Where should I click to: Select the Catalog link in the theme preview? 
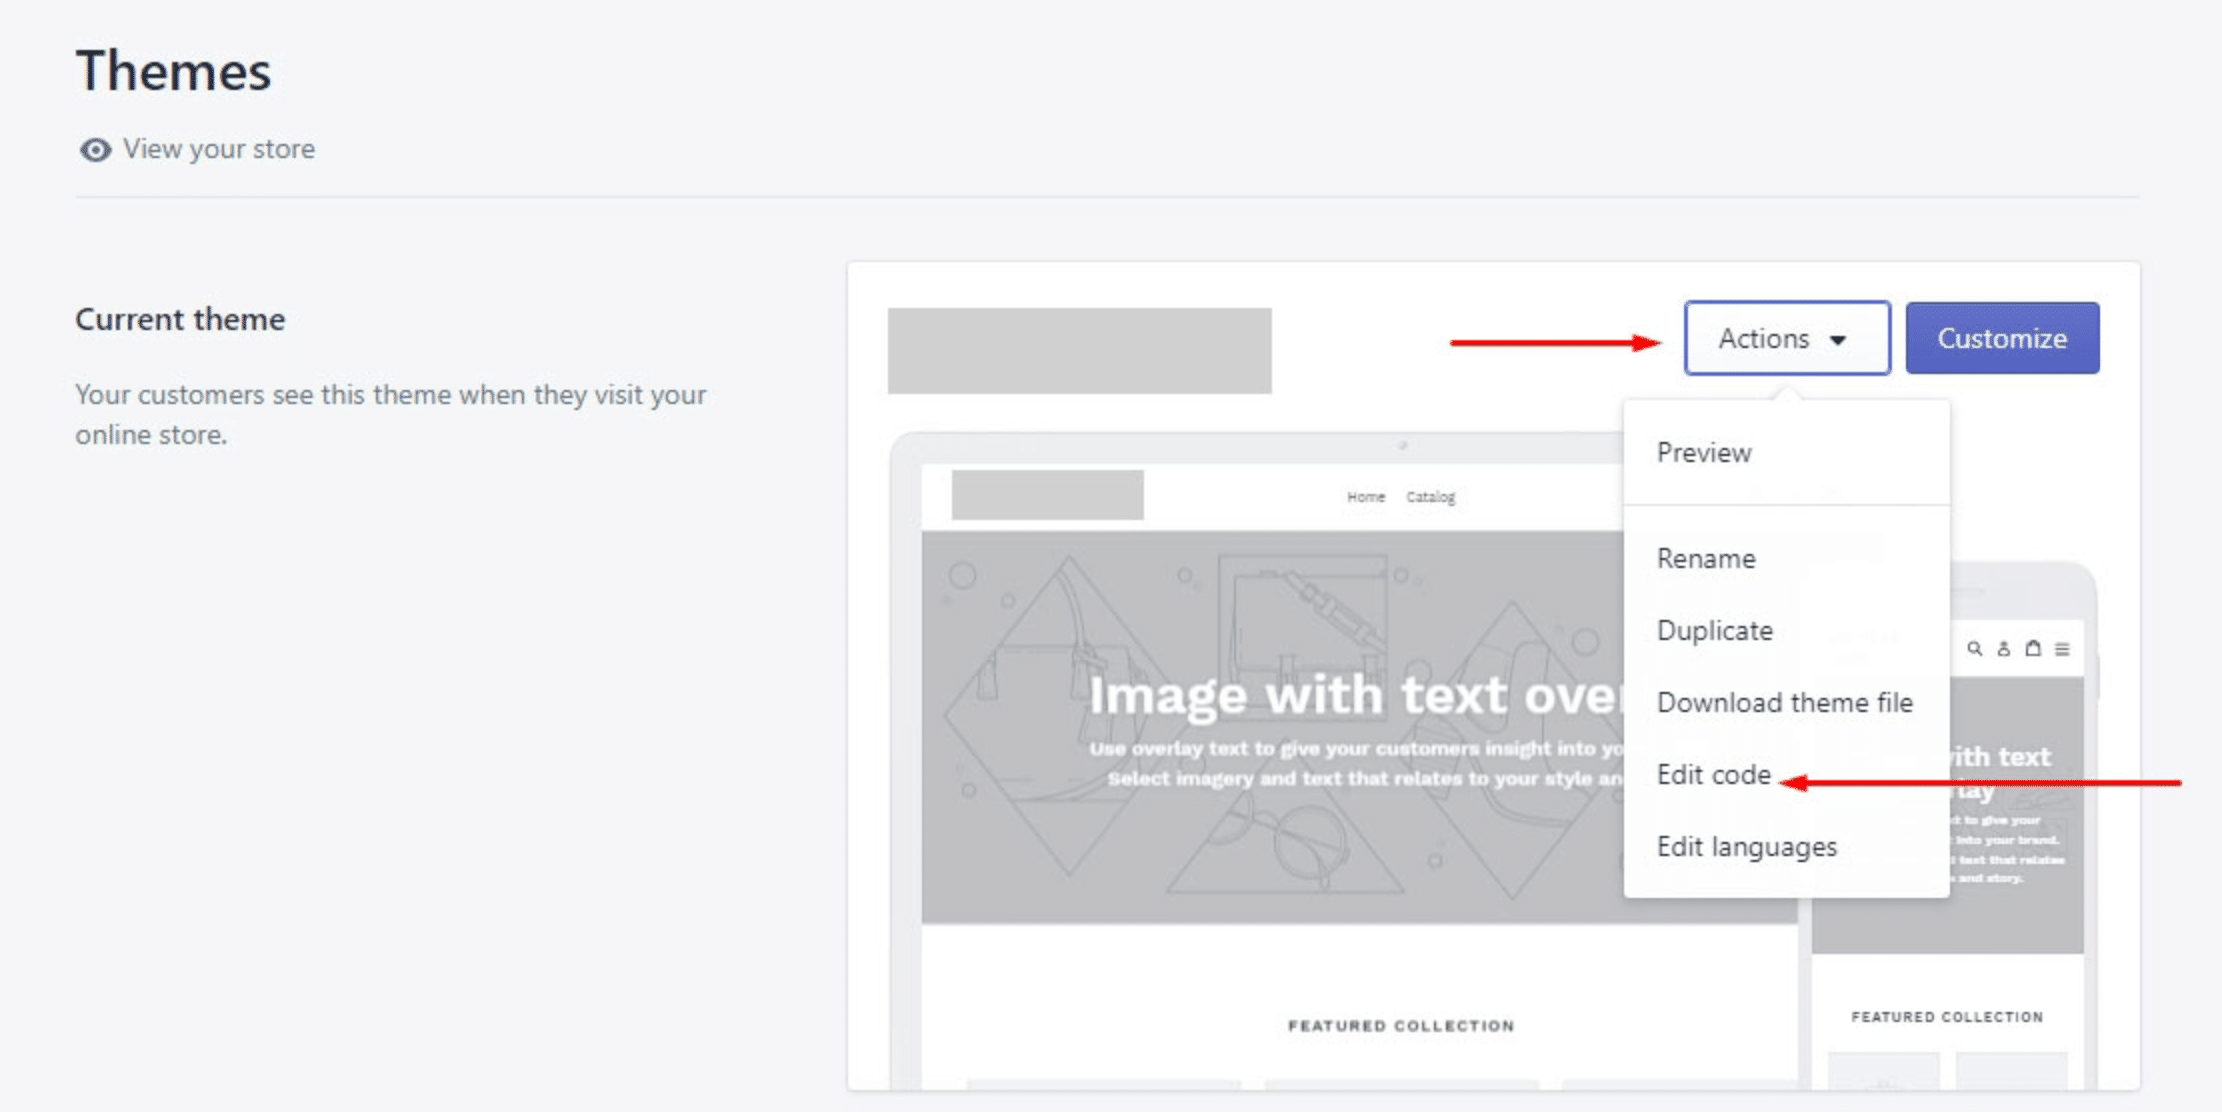[1431, 496]
